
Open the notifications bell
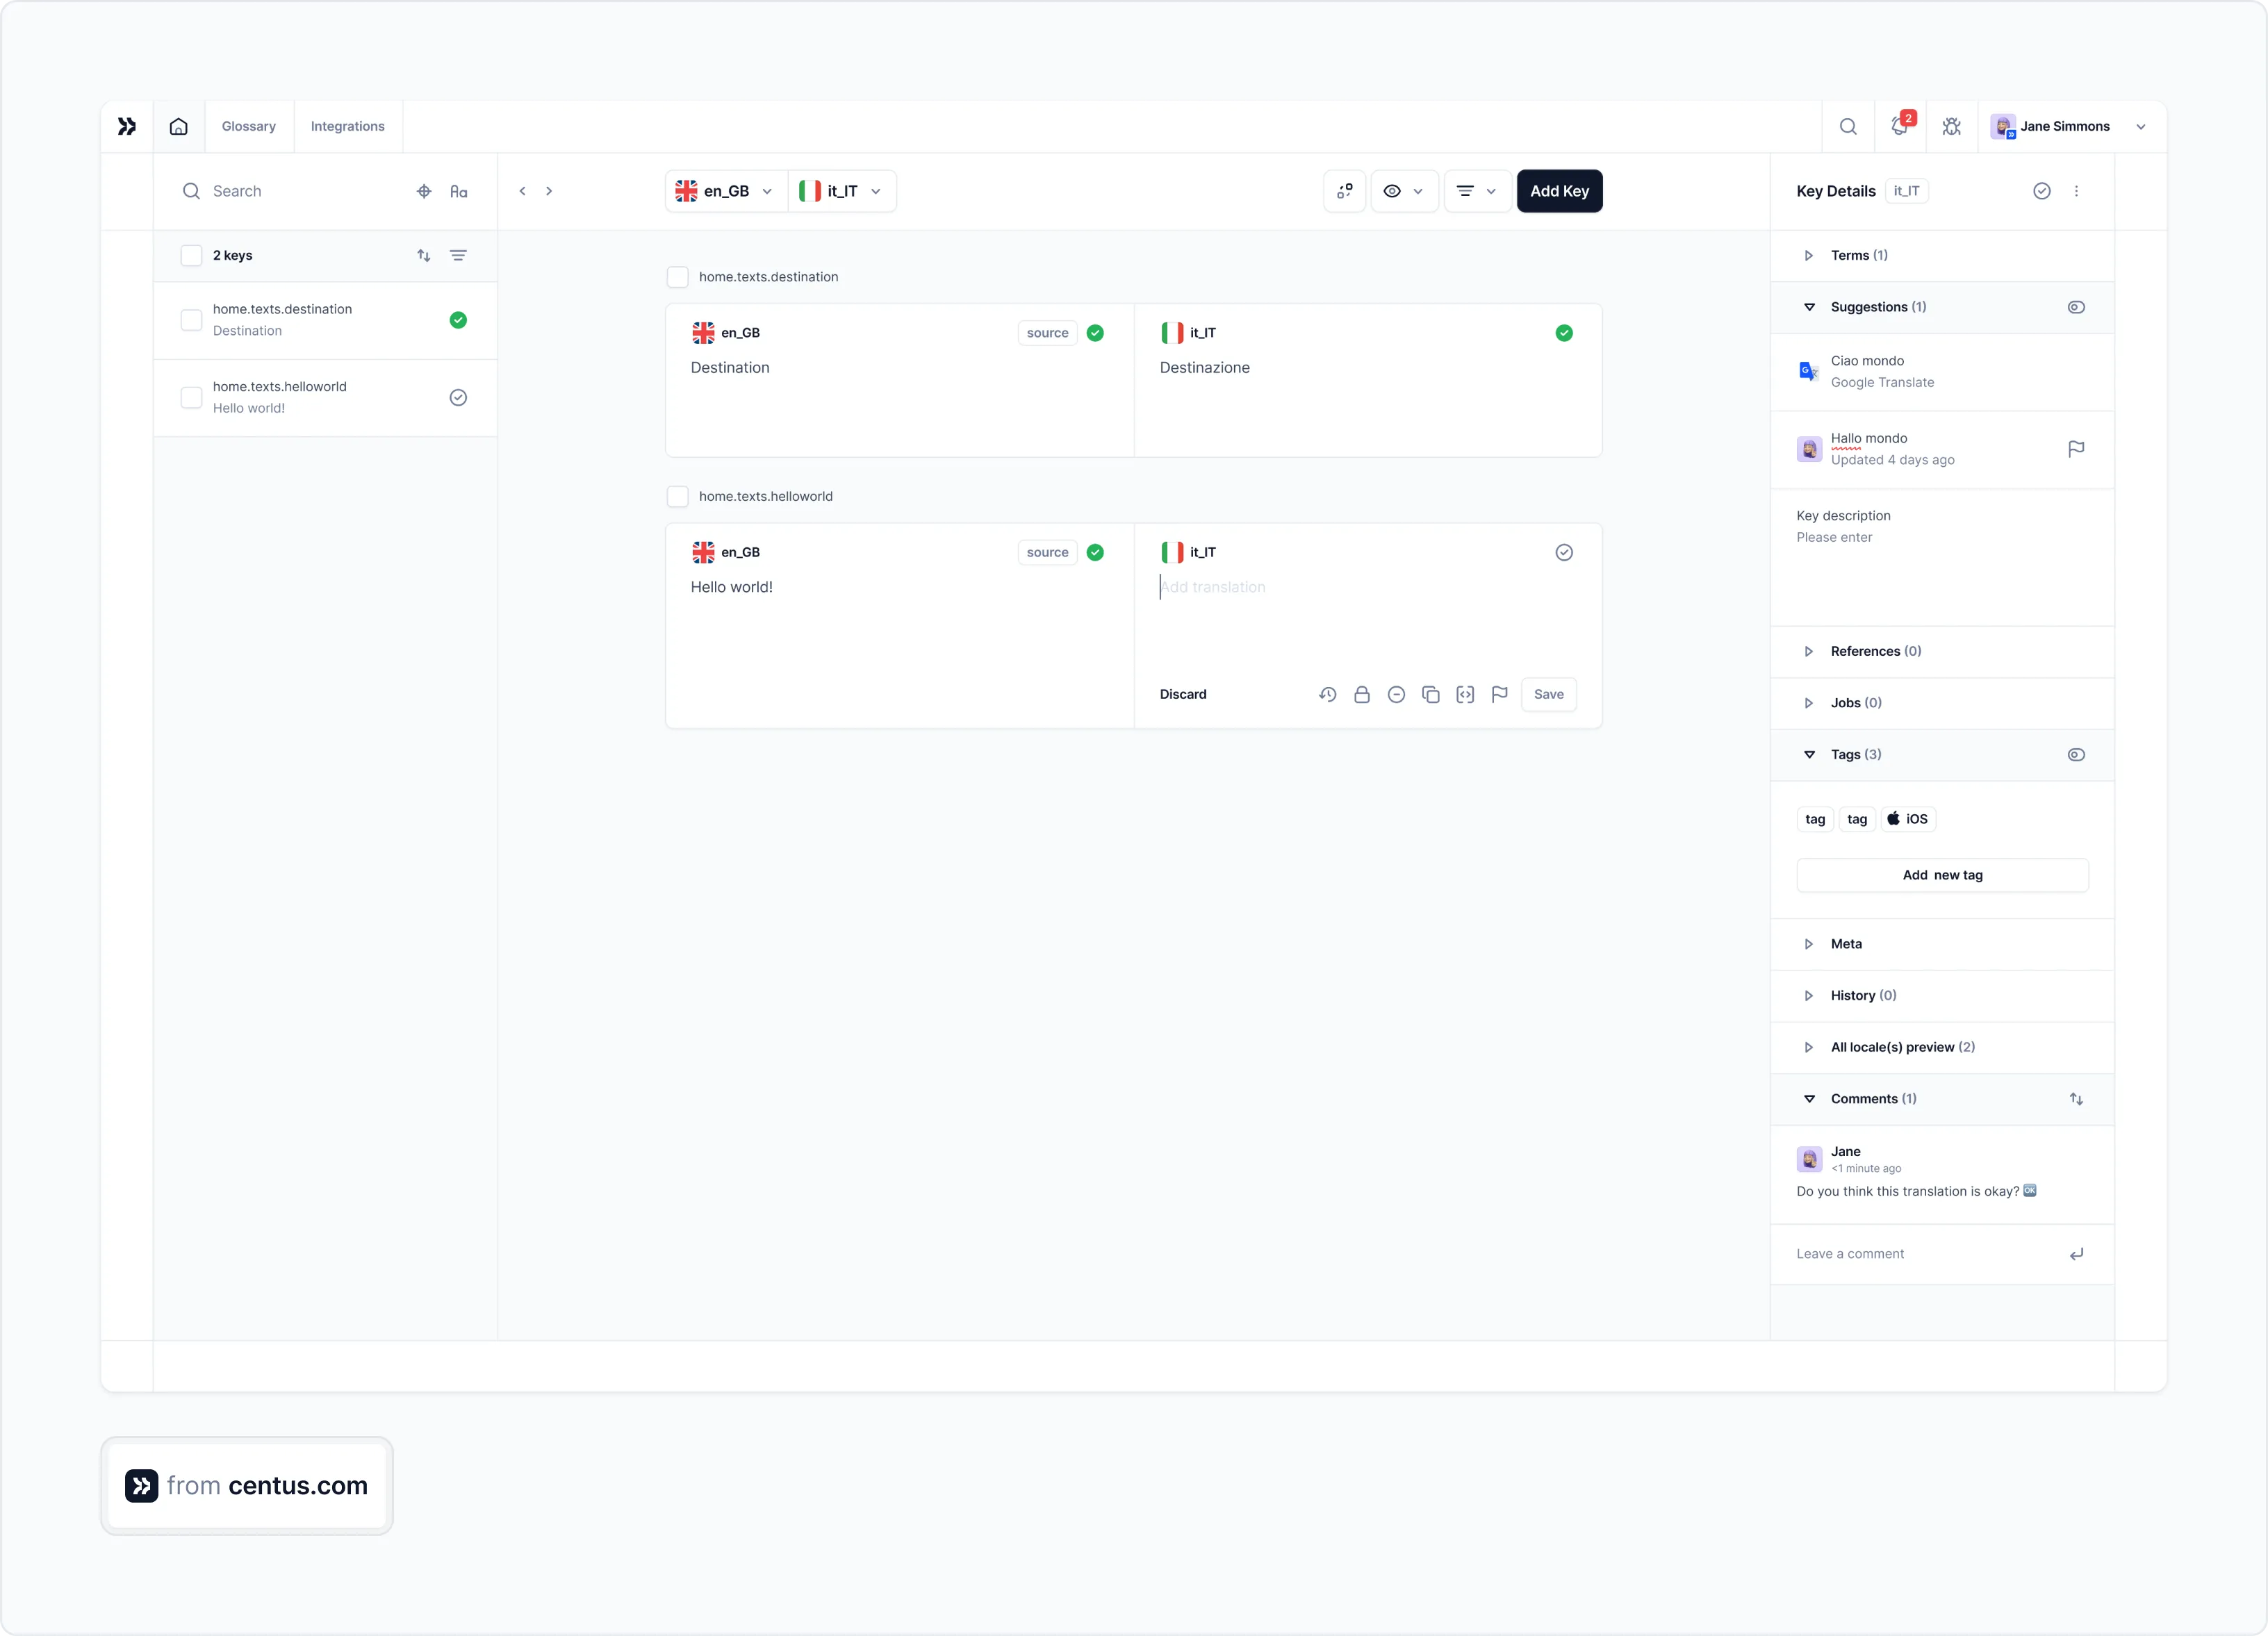point(1900,126)
